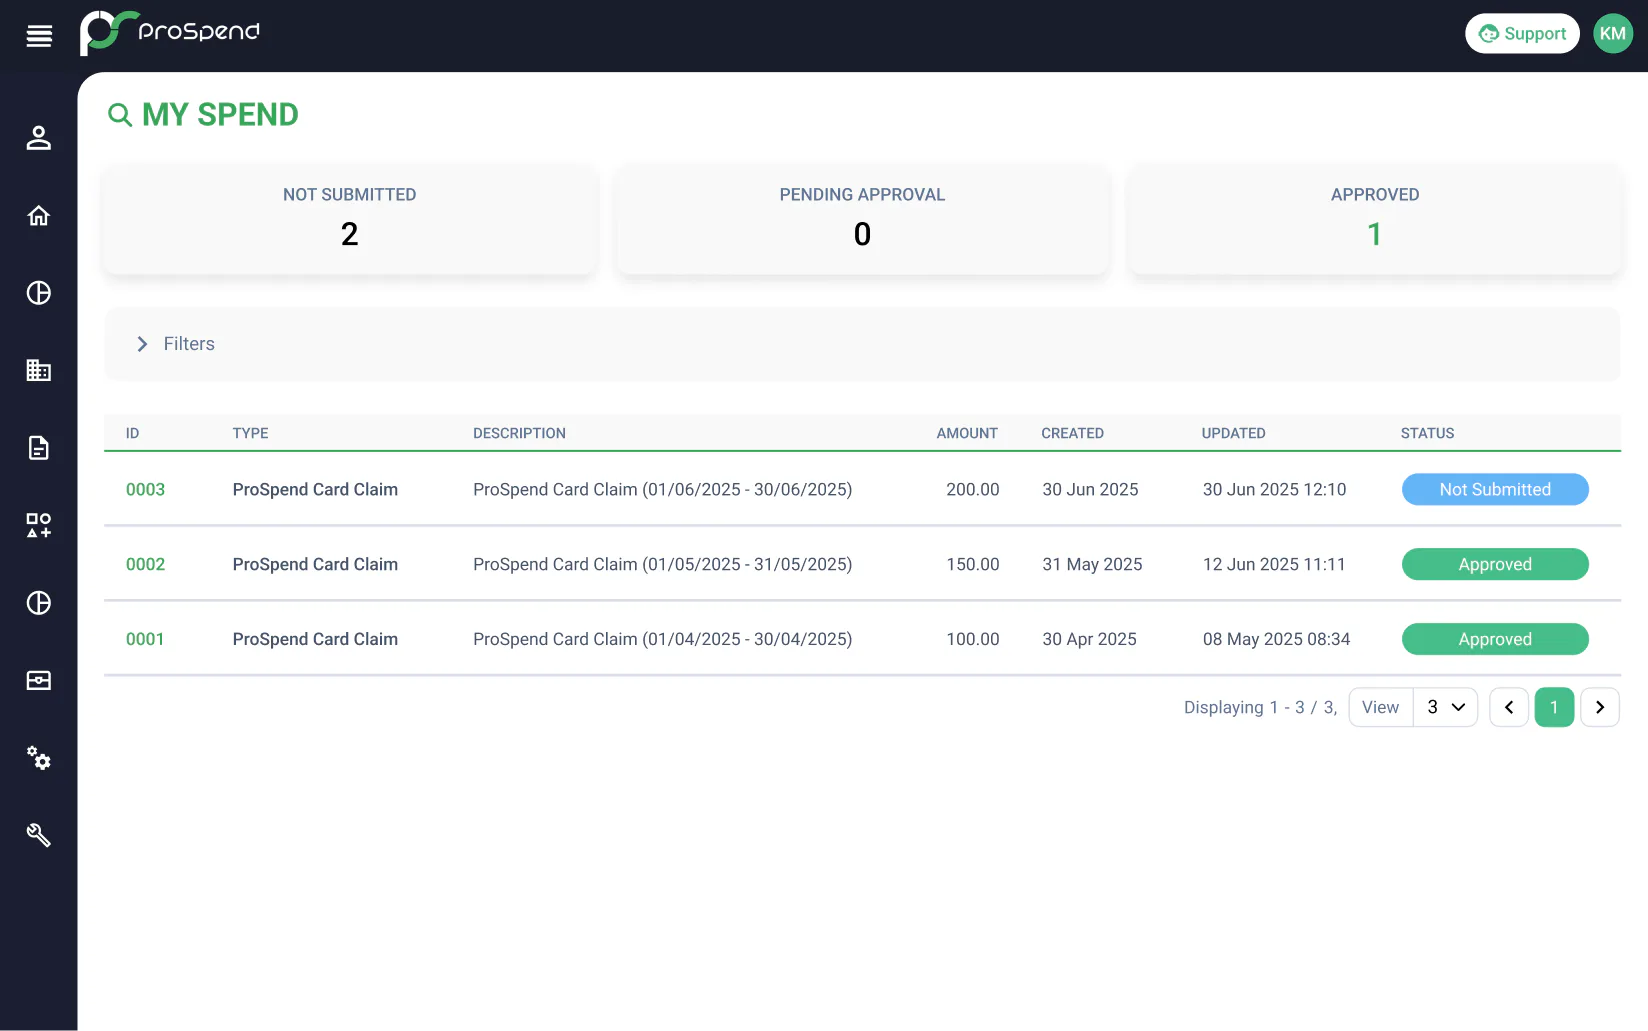
Task: Open the document icon in sidebar
Action: tap(39, 448)
